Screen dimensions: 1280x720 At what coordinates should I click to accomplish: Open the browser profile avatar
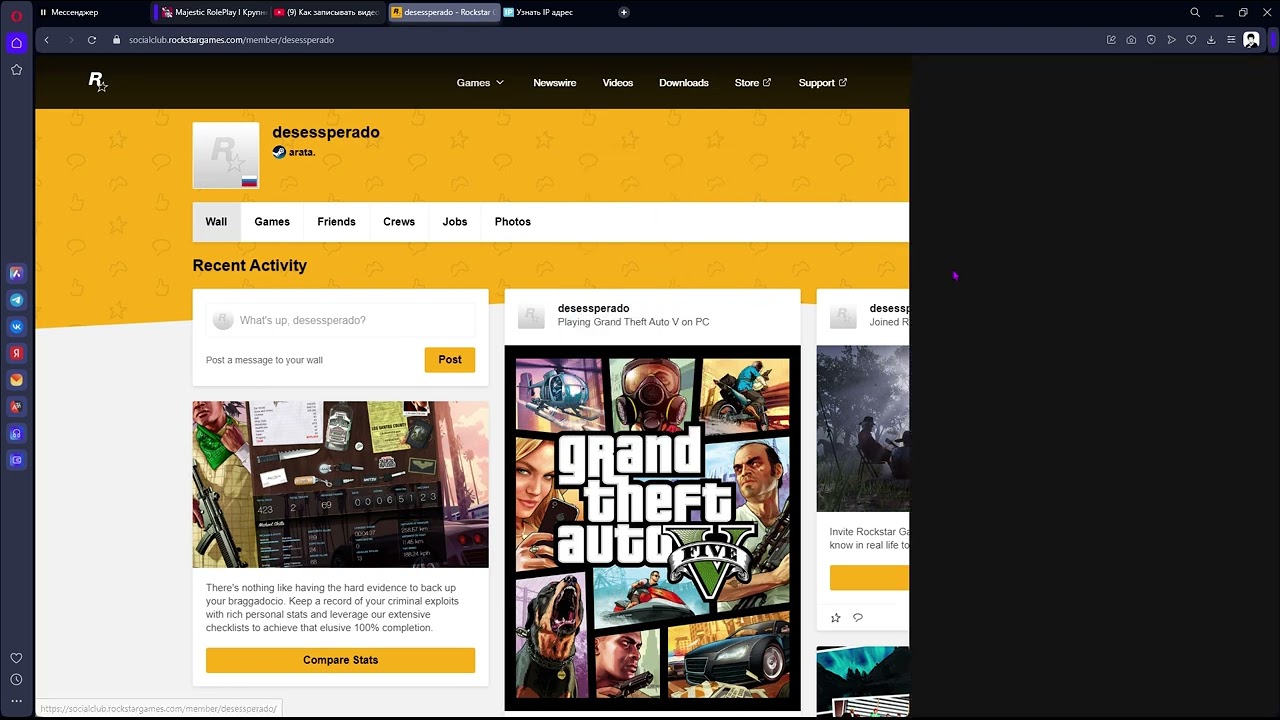point(1251,40)
